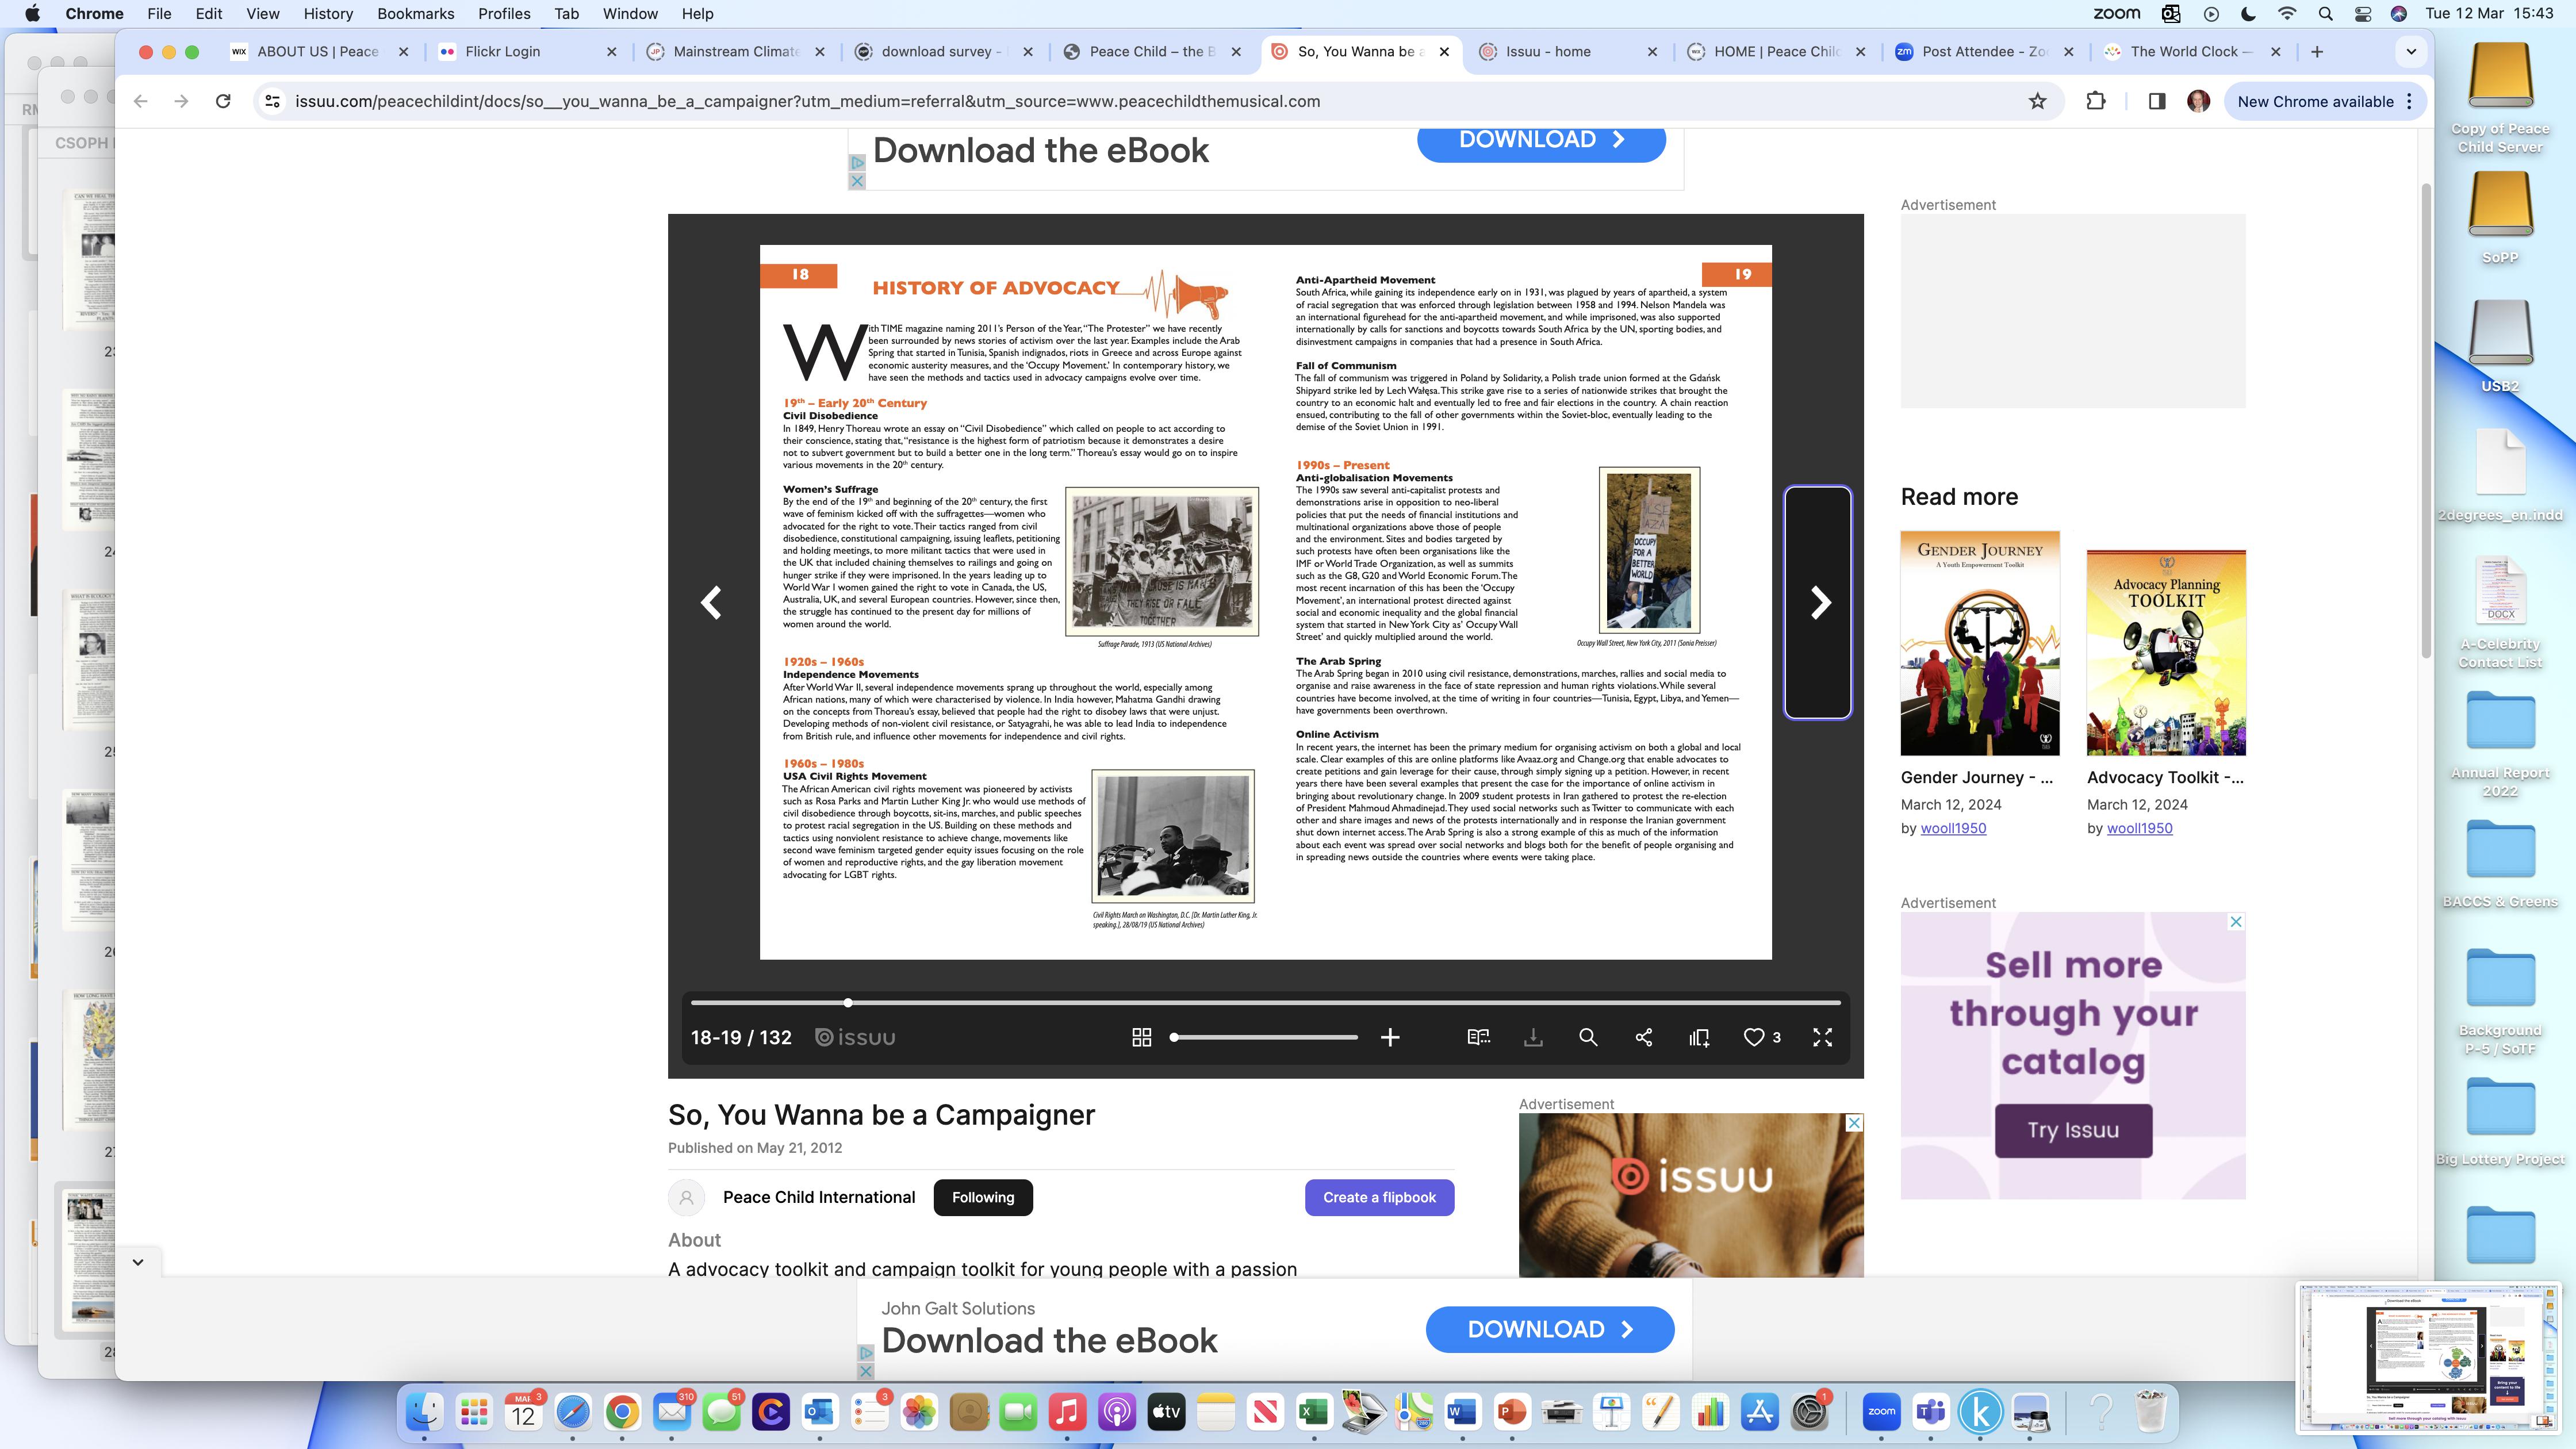Open the Bookmarks menu in menu bar

click(415, 14)
